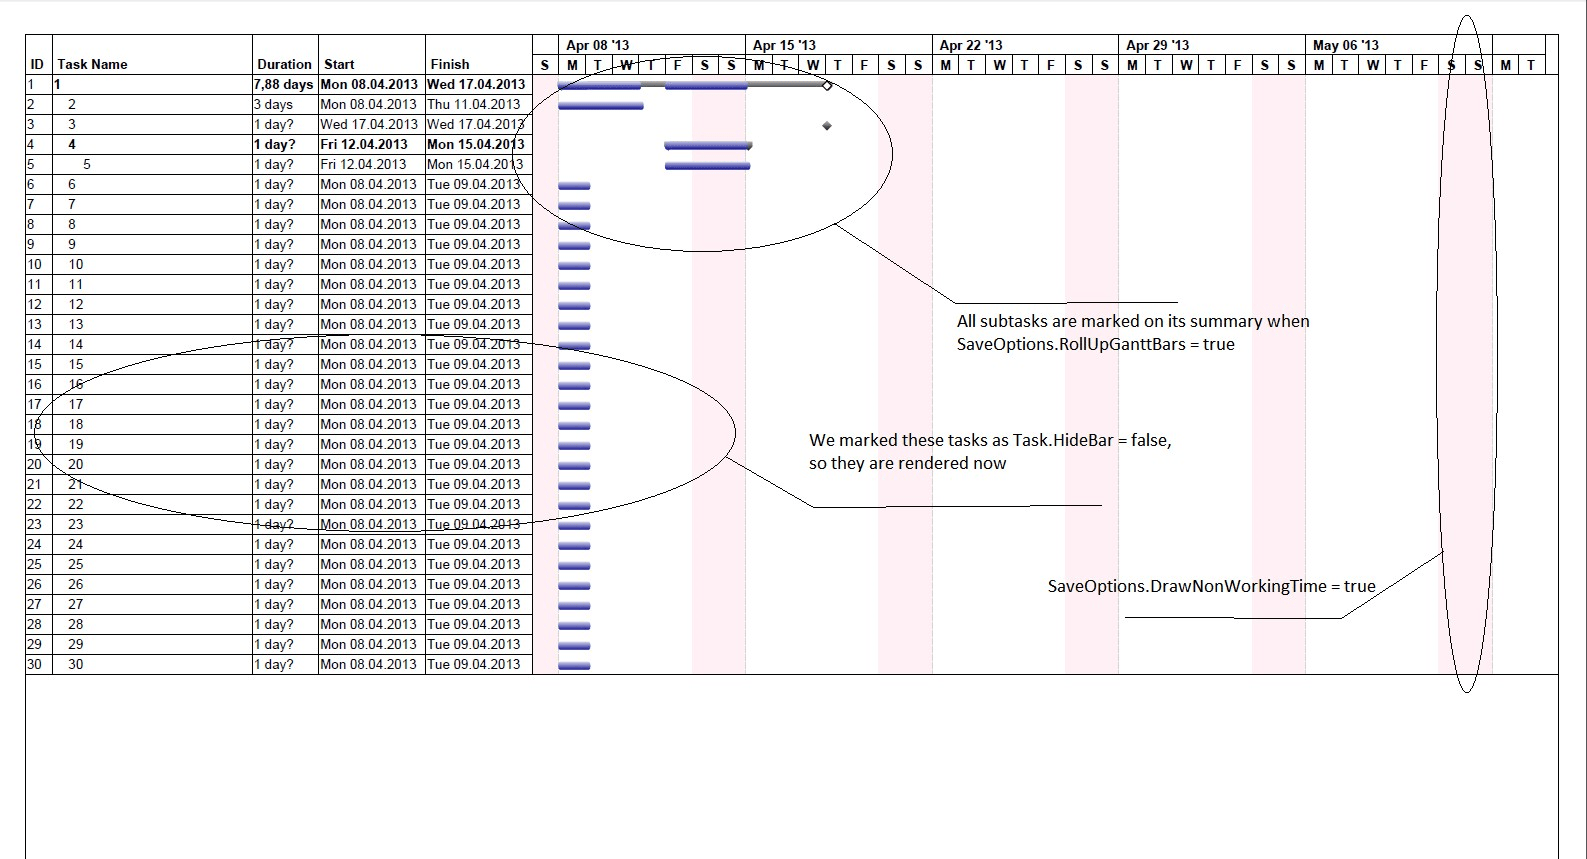Click the start date cell of task 8

371,225
